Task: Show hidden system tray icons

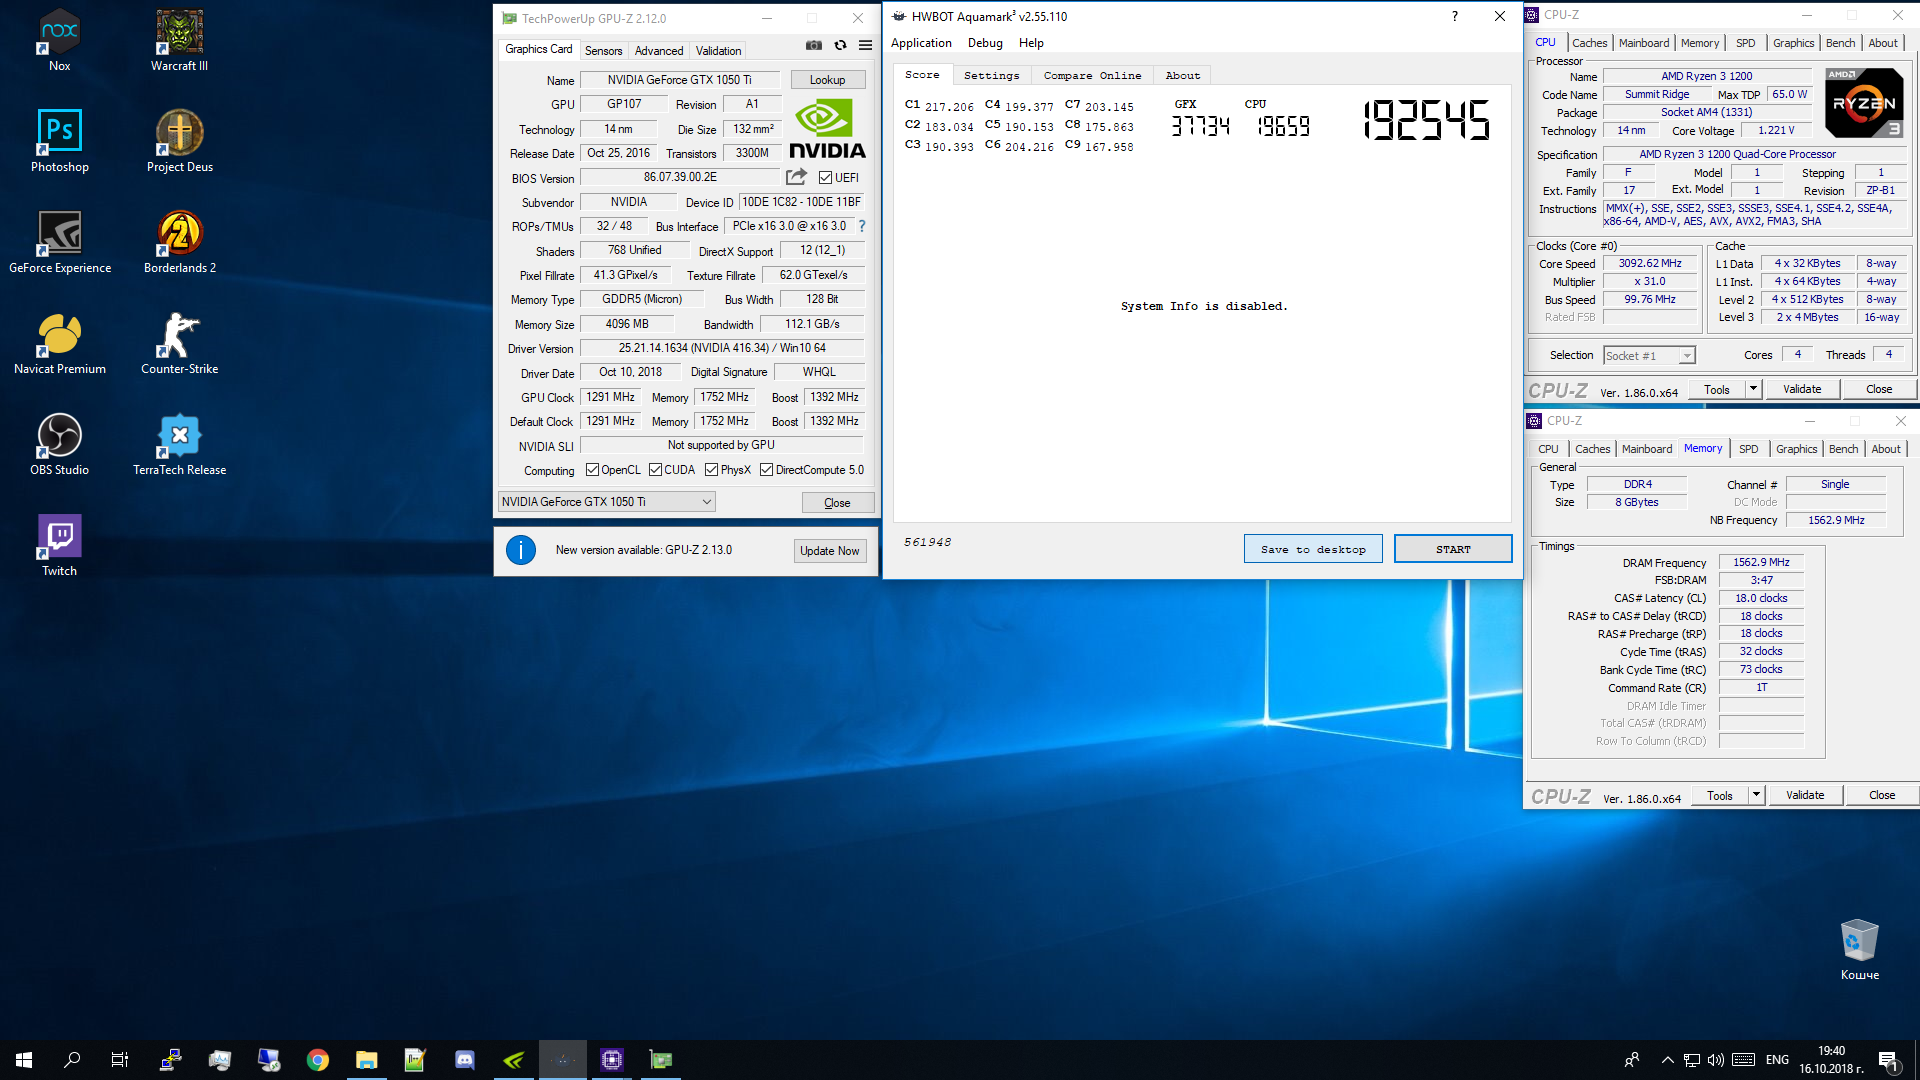Action: click(x=1667, y=1060)
